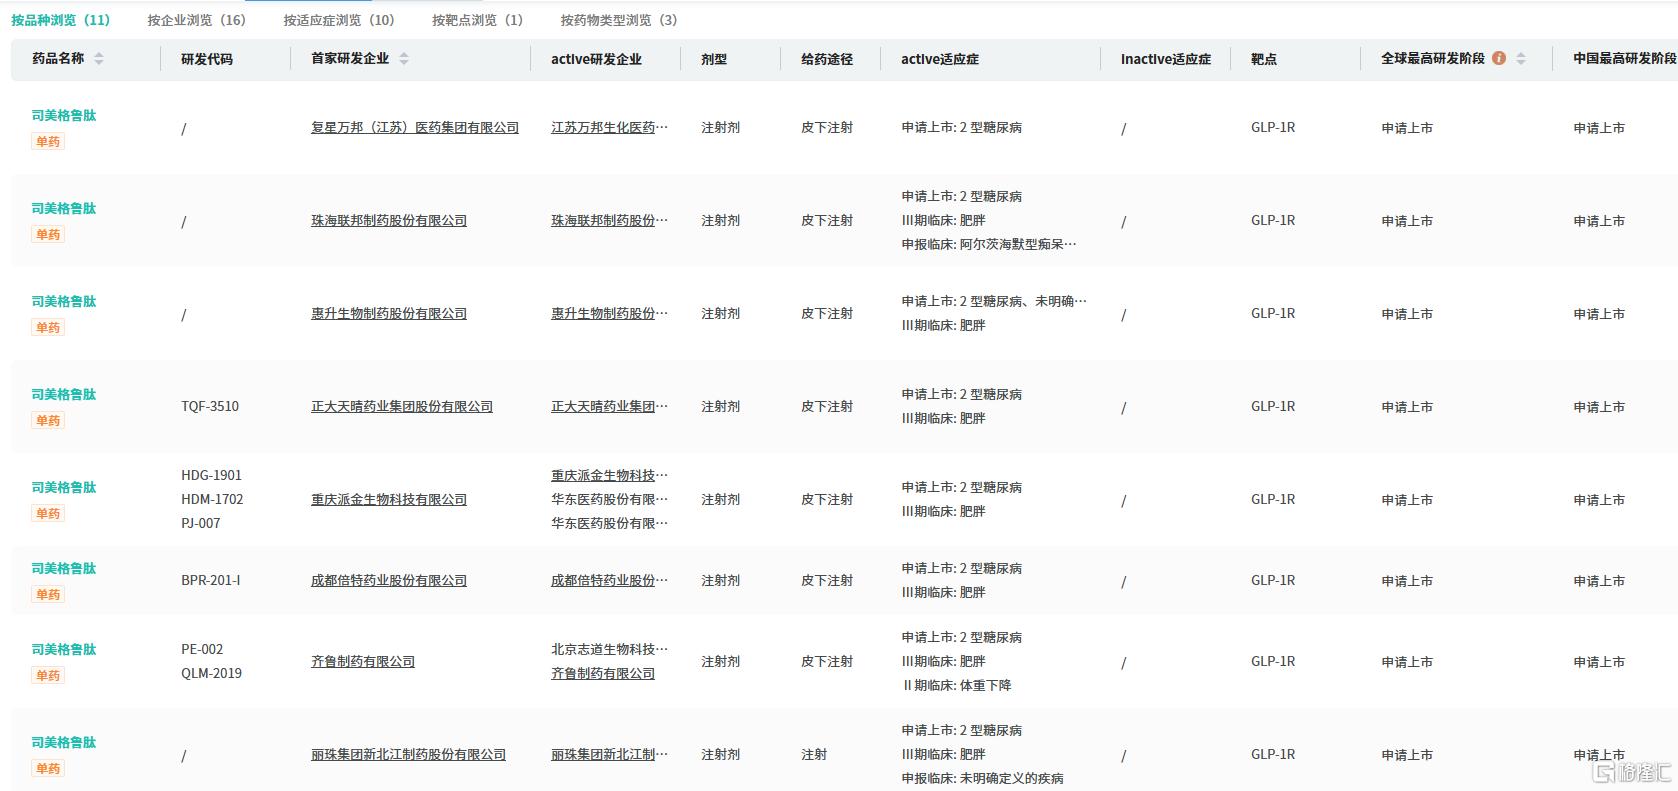The height and width of the screenshot is (791, 1678).
Task: Open 司美格鲁肽 in the 珠海联邦制药 row
Action: (x=64, y=208)
